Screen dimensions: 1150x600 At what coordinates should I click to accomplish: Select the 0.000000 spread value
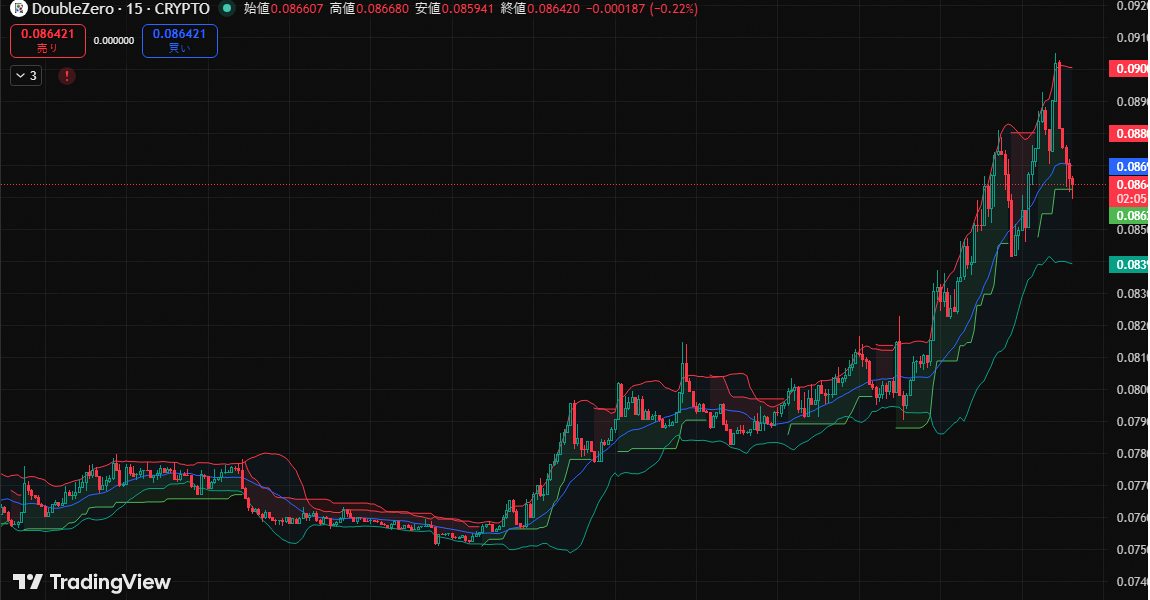pyautogui.click(x=114, y=41)
